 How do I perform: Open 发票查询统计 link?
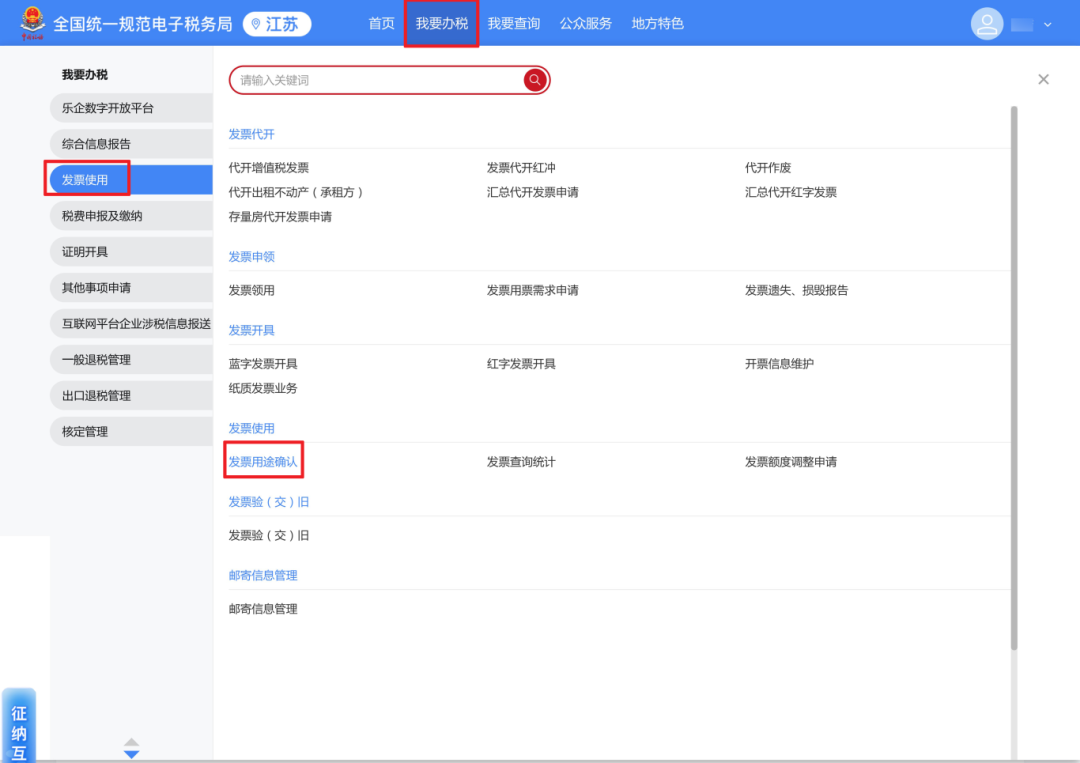(521, 461)
